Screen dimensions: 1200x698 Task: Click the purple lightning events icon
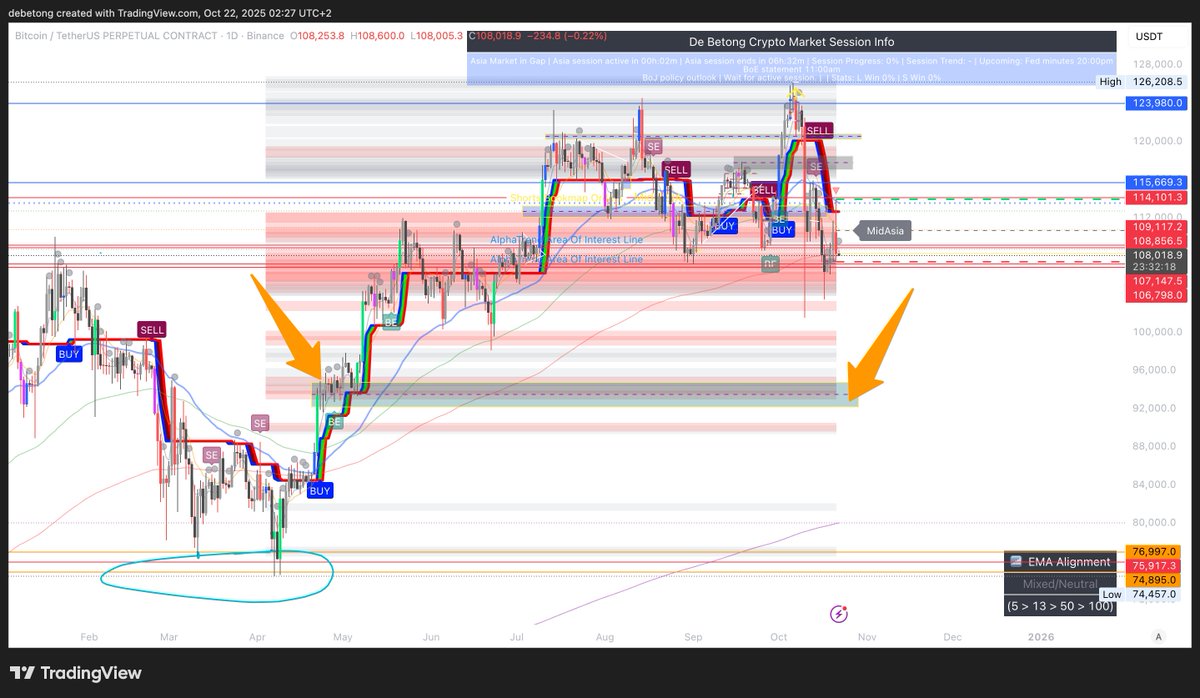(840, 613)
